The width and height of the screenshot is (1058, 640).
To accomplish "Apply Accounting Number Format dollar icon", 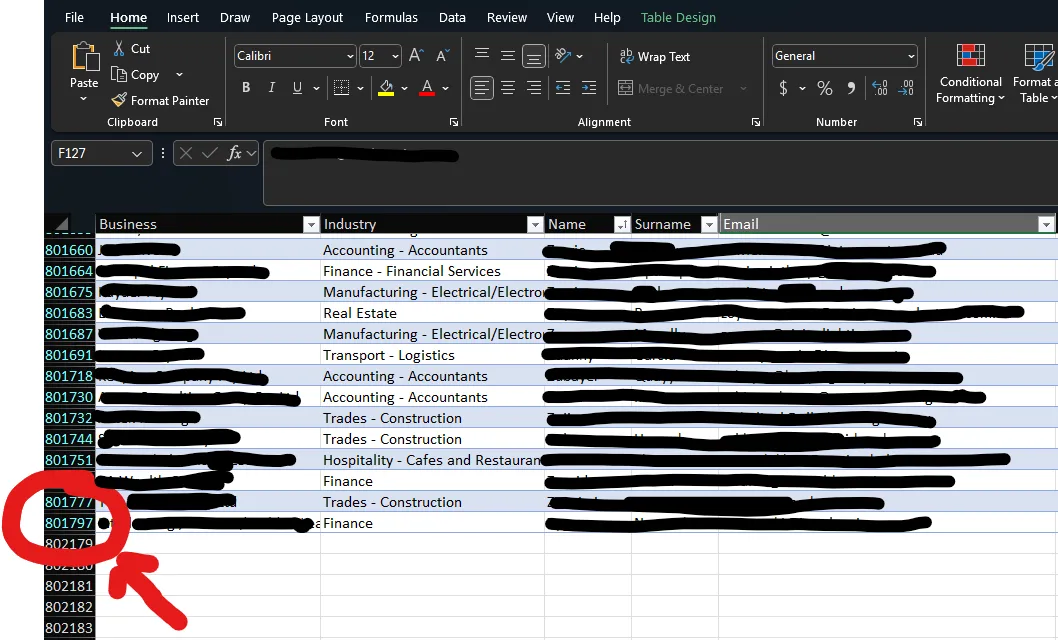I will tap(783, 88).
